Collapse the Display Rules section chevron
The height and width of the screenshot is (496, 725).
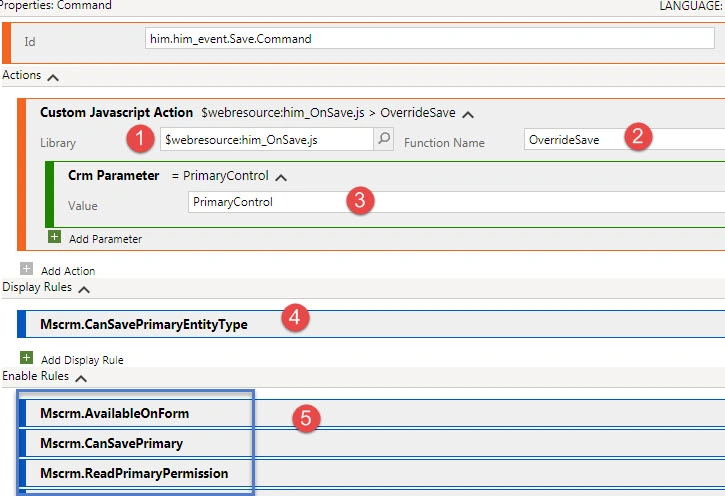point(84,290)
